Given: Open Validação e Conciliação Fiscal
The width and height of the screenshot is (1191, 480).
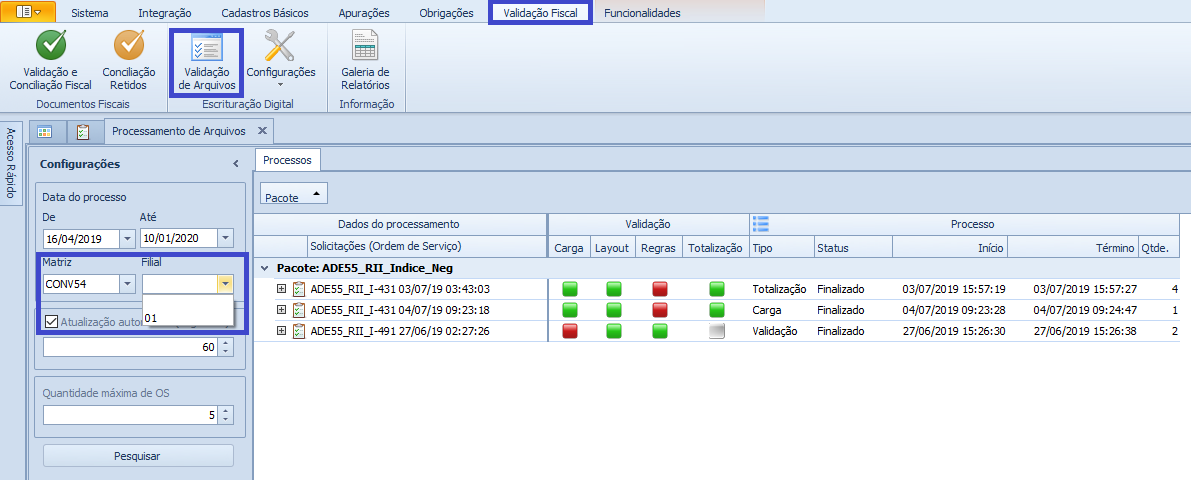Looking at the screenshot, I should point(50,60).
